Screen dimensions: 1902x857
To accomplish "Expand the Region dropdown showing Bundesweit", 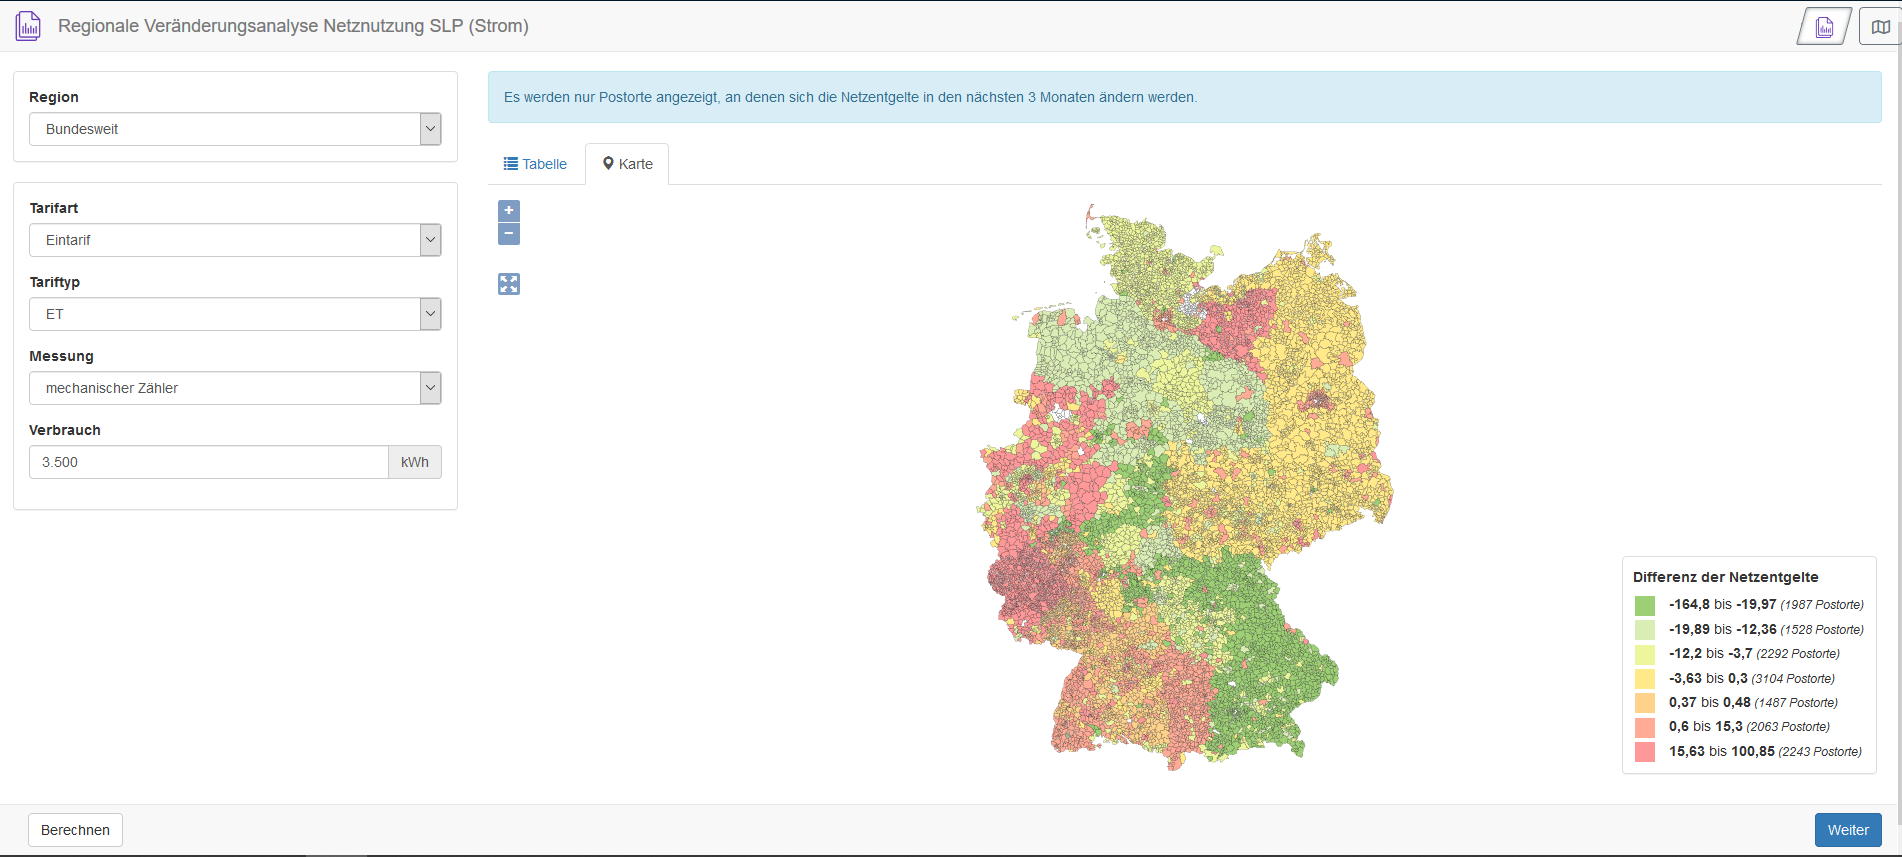I will coord(235,129).
